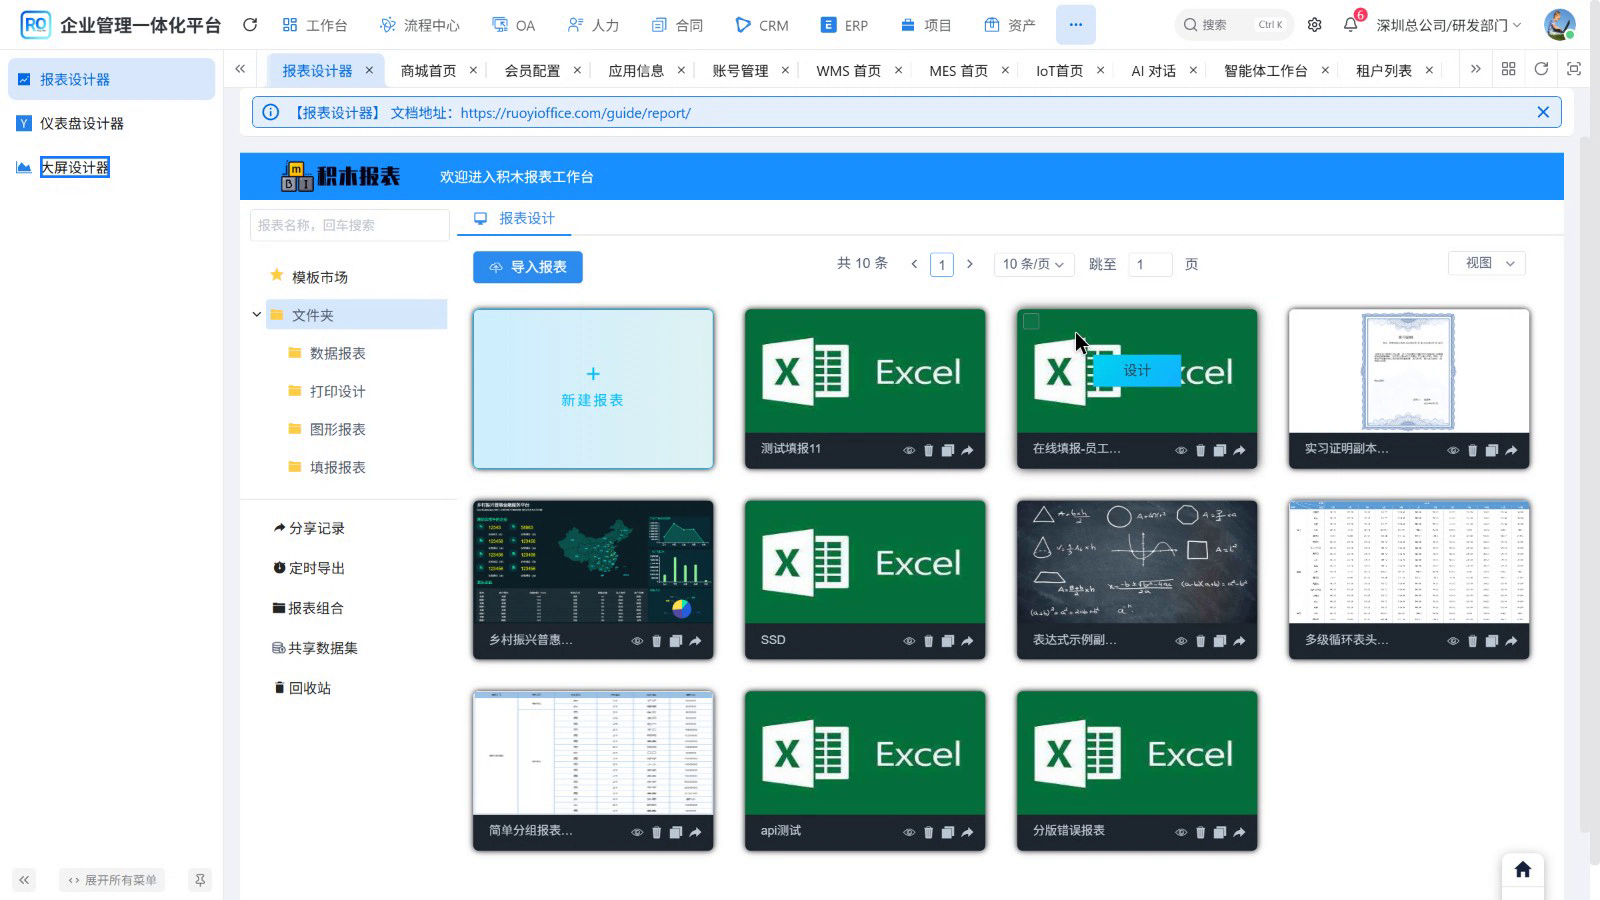Create a new report with 新建报表 card
The image size is (1600, 900).
593,388
